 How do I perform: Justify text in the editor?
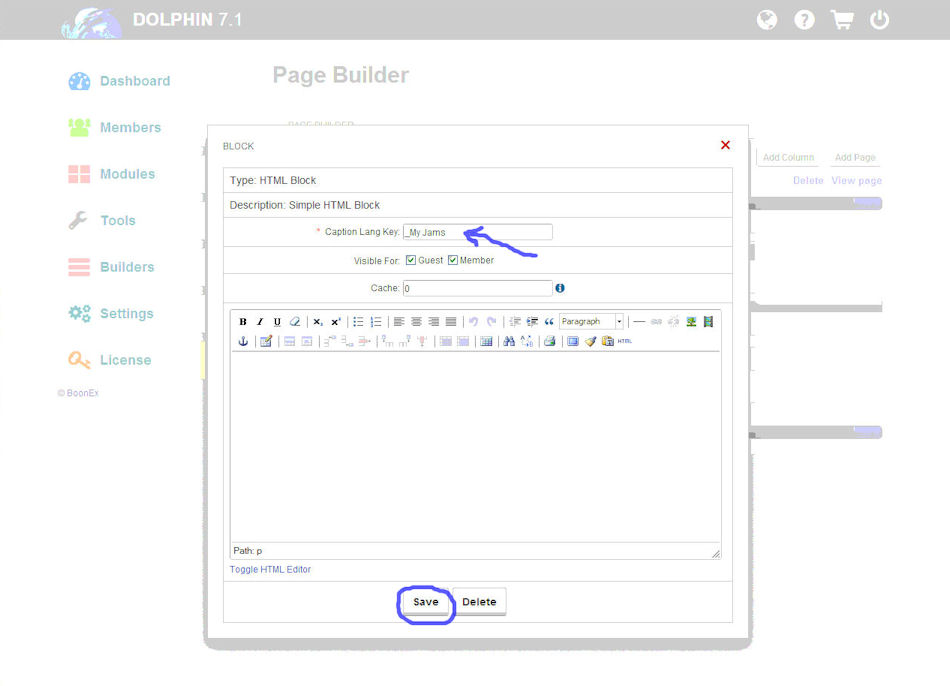point(451,322)
